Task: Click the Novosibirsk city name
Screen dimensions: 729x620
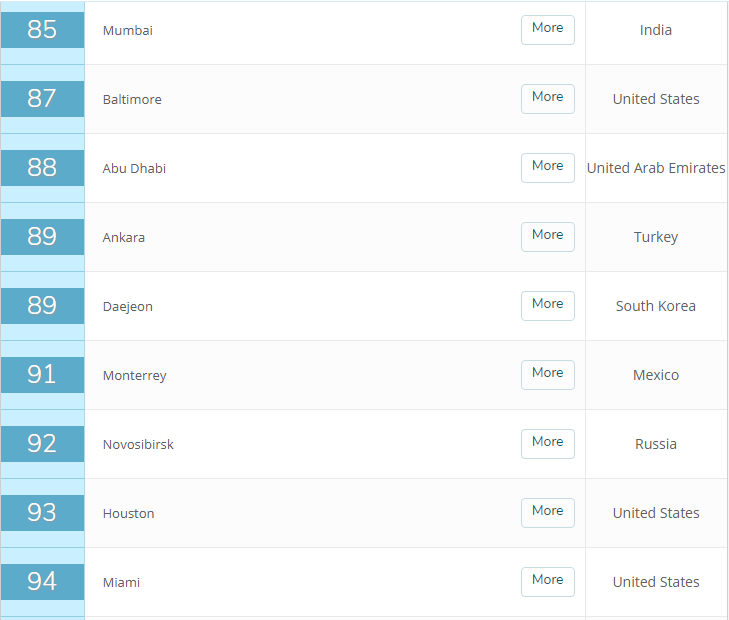Action: (138, 445)
